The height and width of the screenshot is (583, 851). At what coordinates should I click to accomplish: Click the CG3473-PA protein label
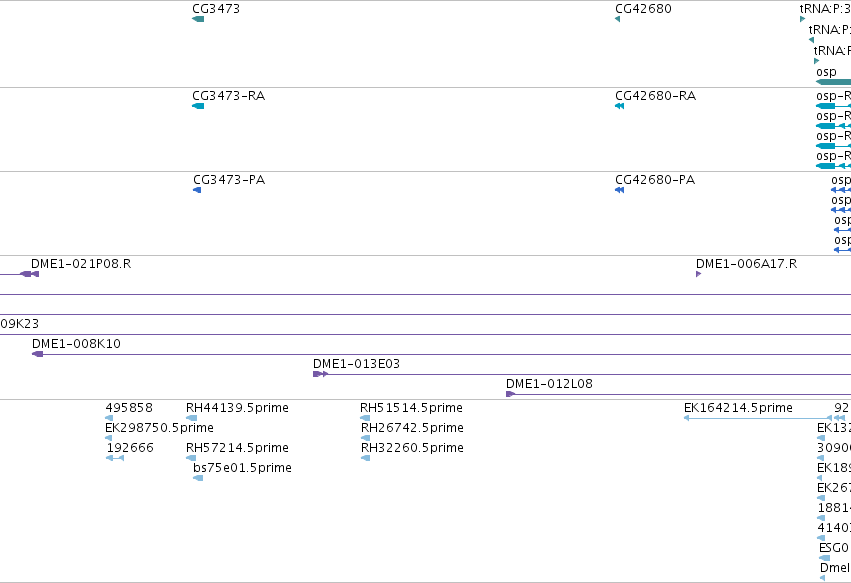(229, 180)
